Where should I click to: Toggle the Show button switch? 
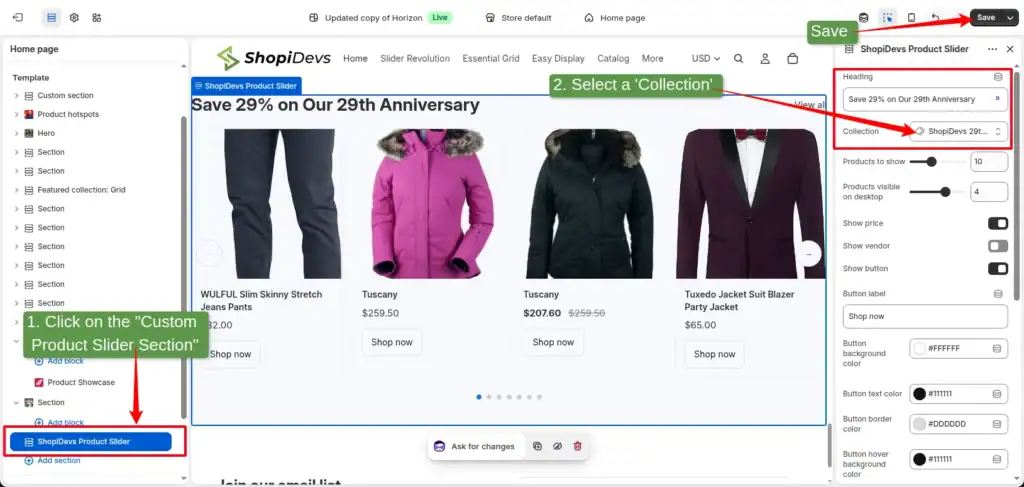(x=998, y=268)
